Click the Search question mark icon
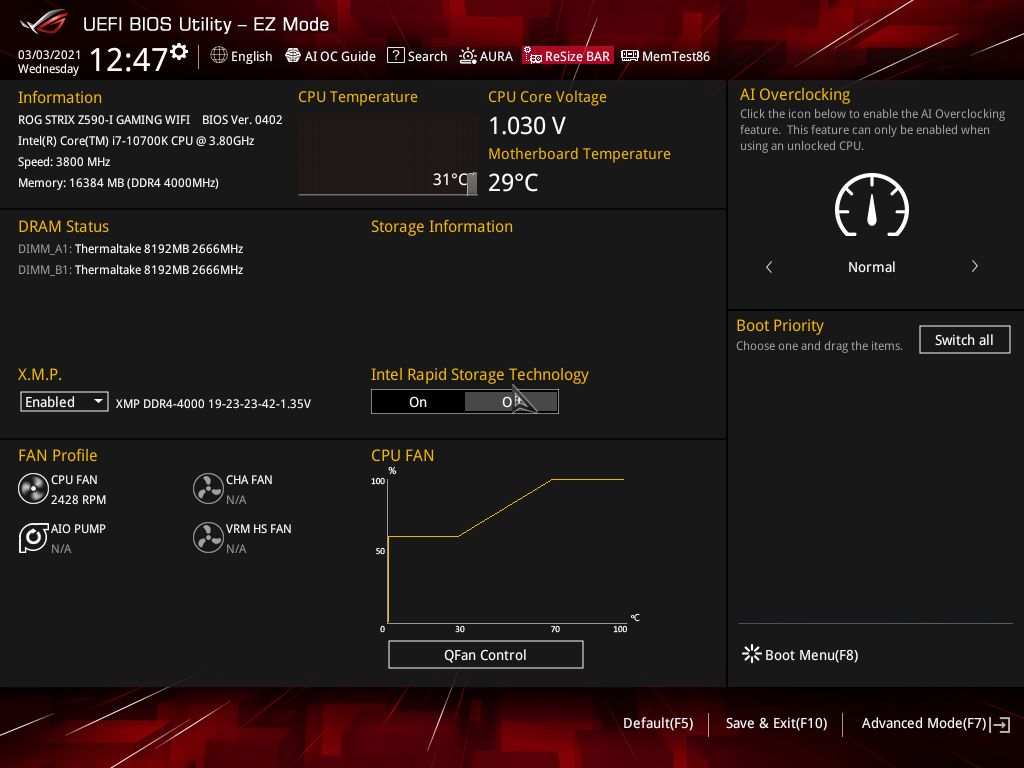The height and width of the screenshot is (768, 1024). [x=396, y=56]
